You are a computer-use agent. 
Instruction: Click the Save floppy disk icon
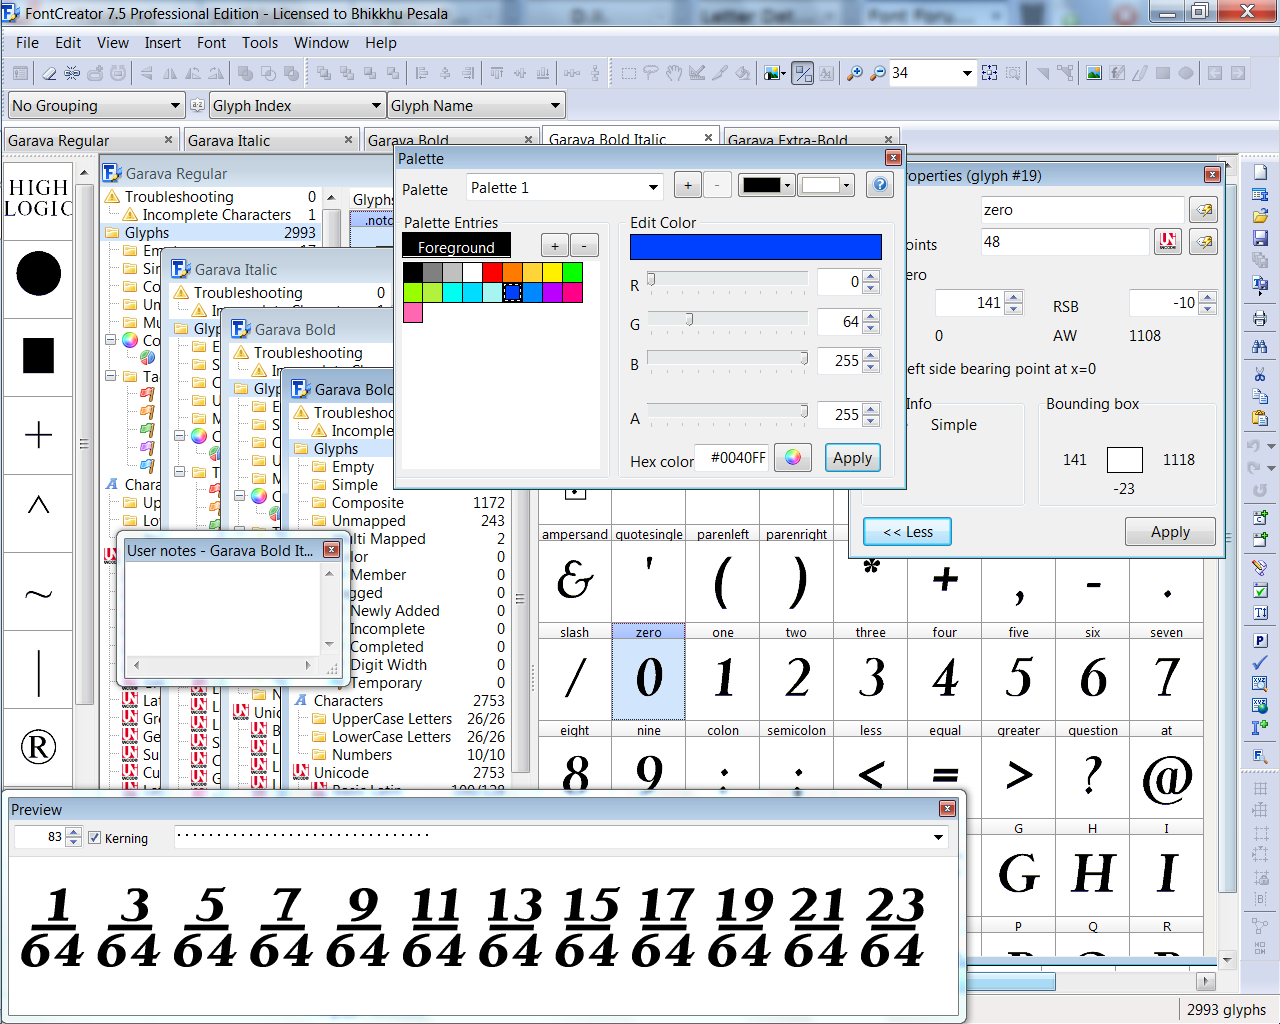tap(1260, 238)
